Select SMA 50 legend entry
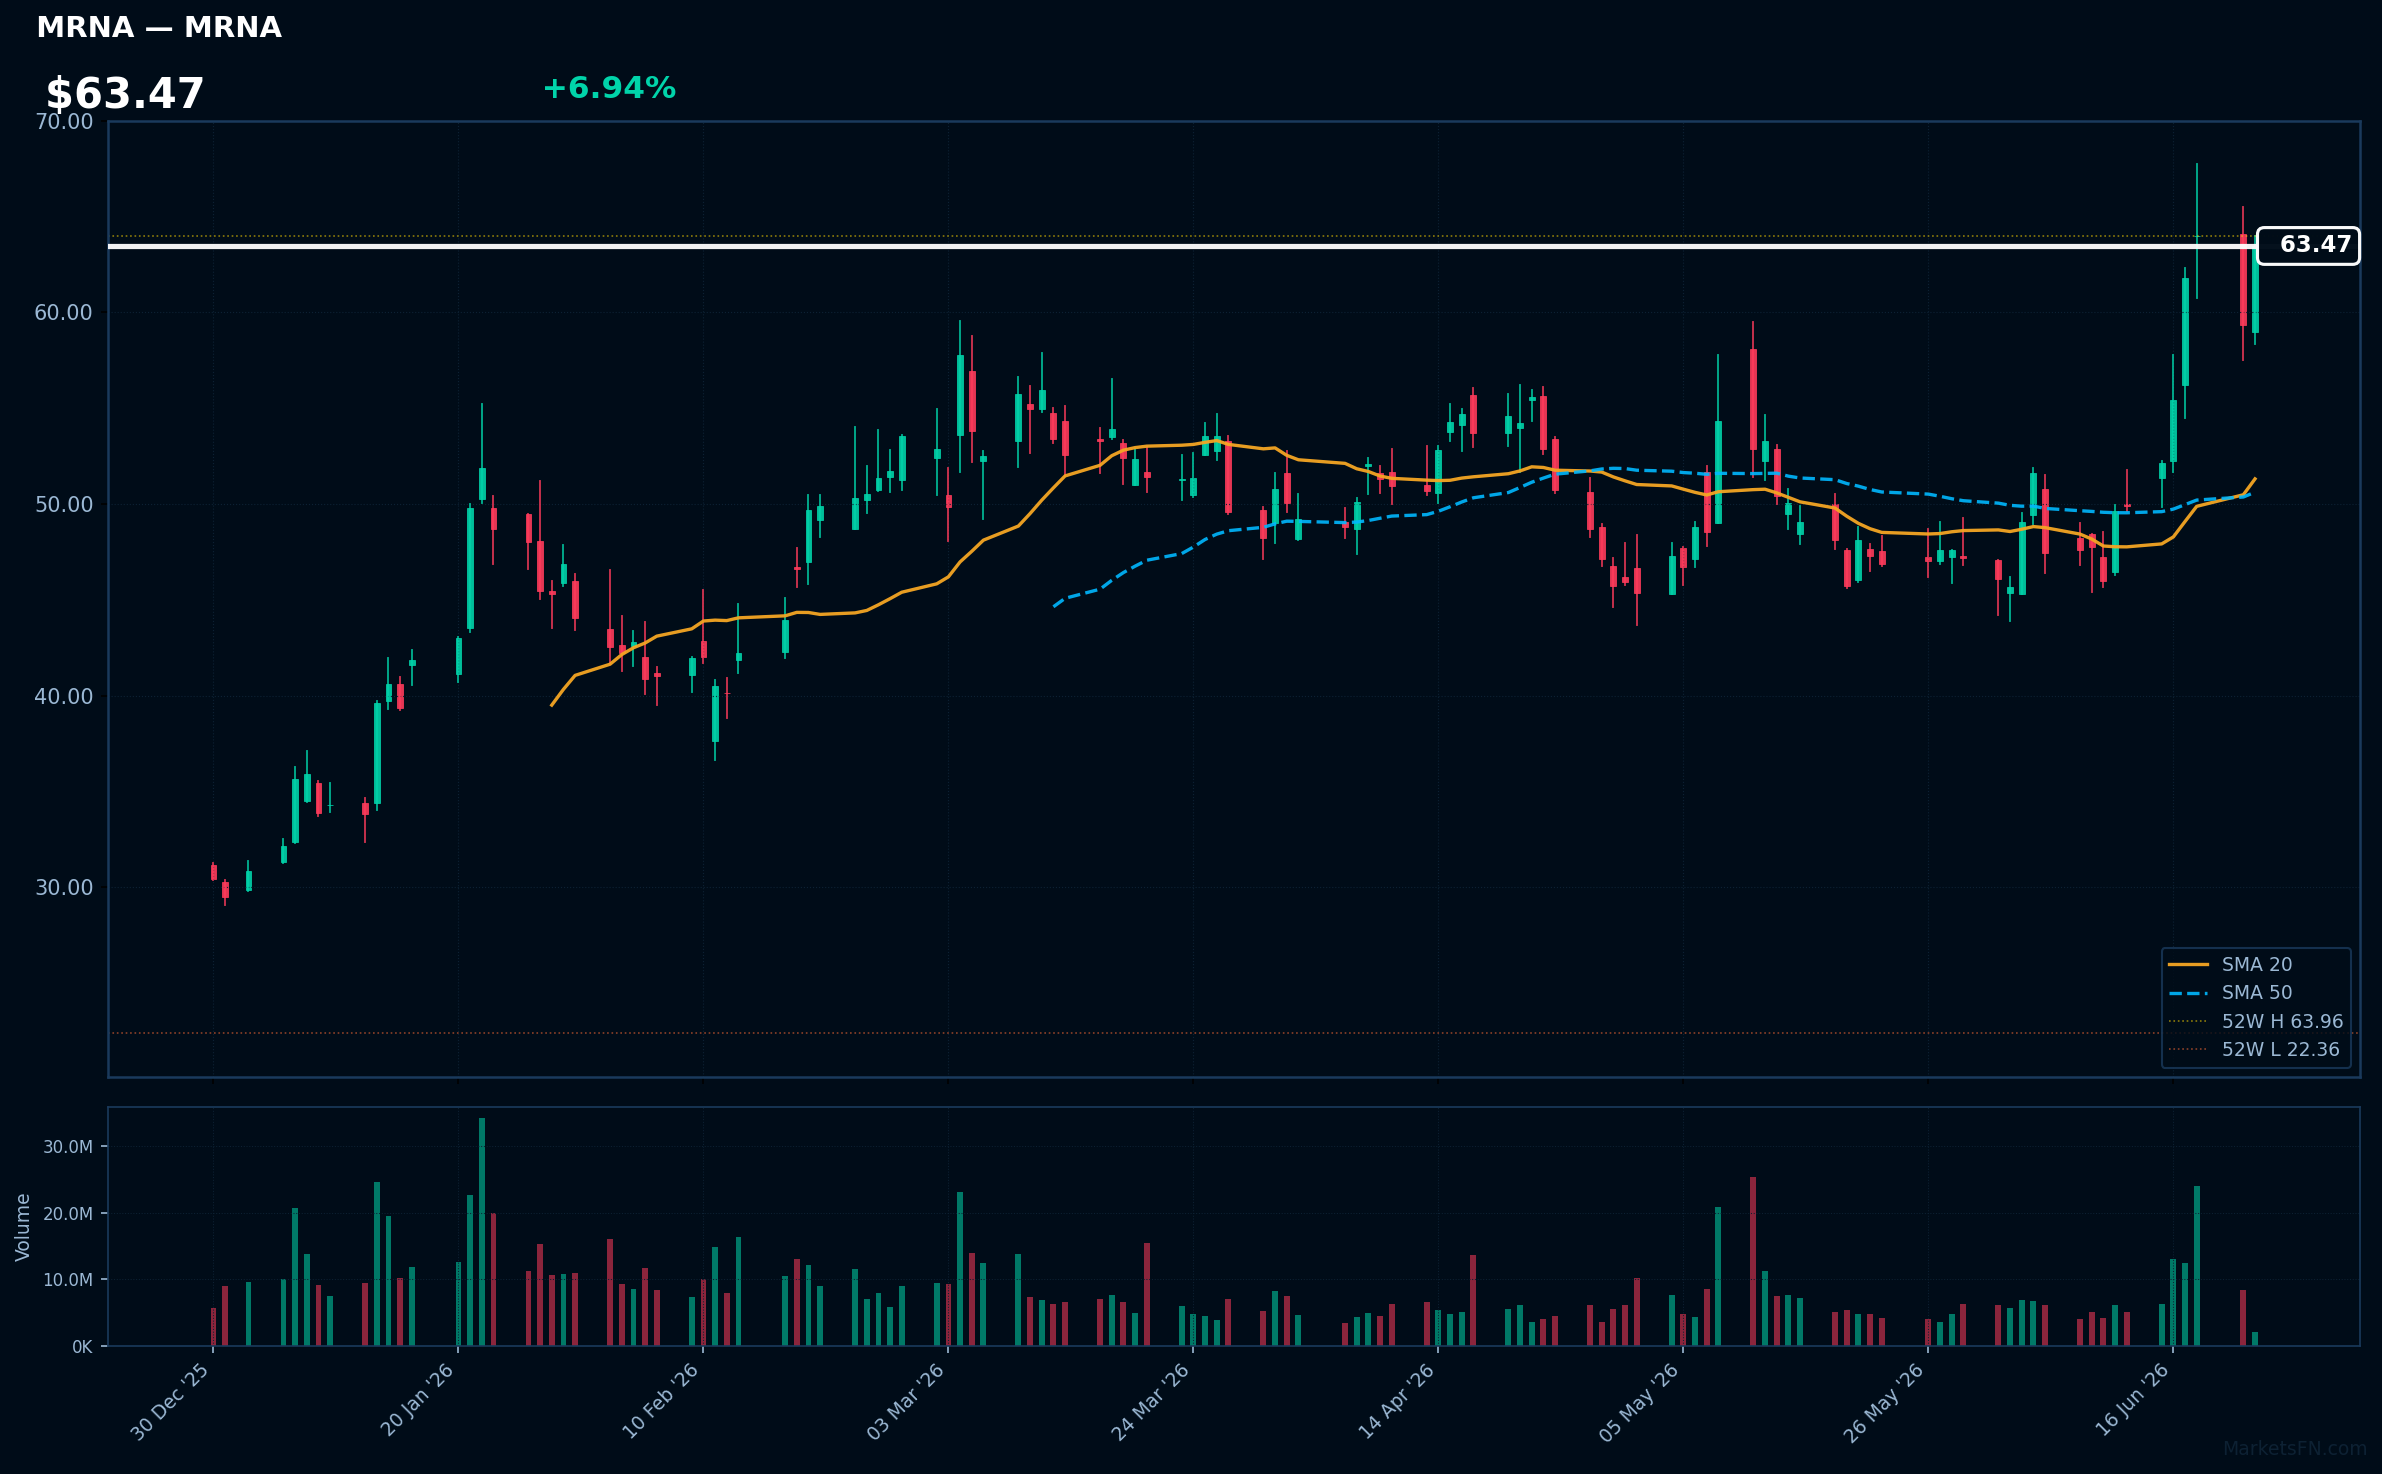2382x1474 pixels. (x=2256, y=993)
